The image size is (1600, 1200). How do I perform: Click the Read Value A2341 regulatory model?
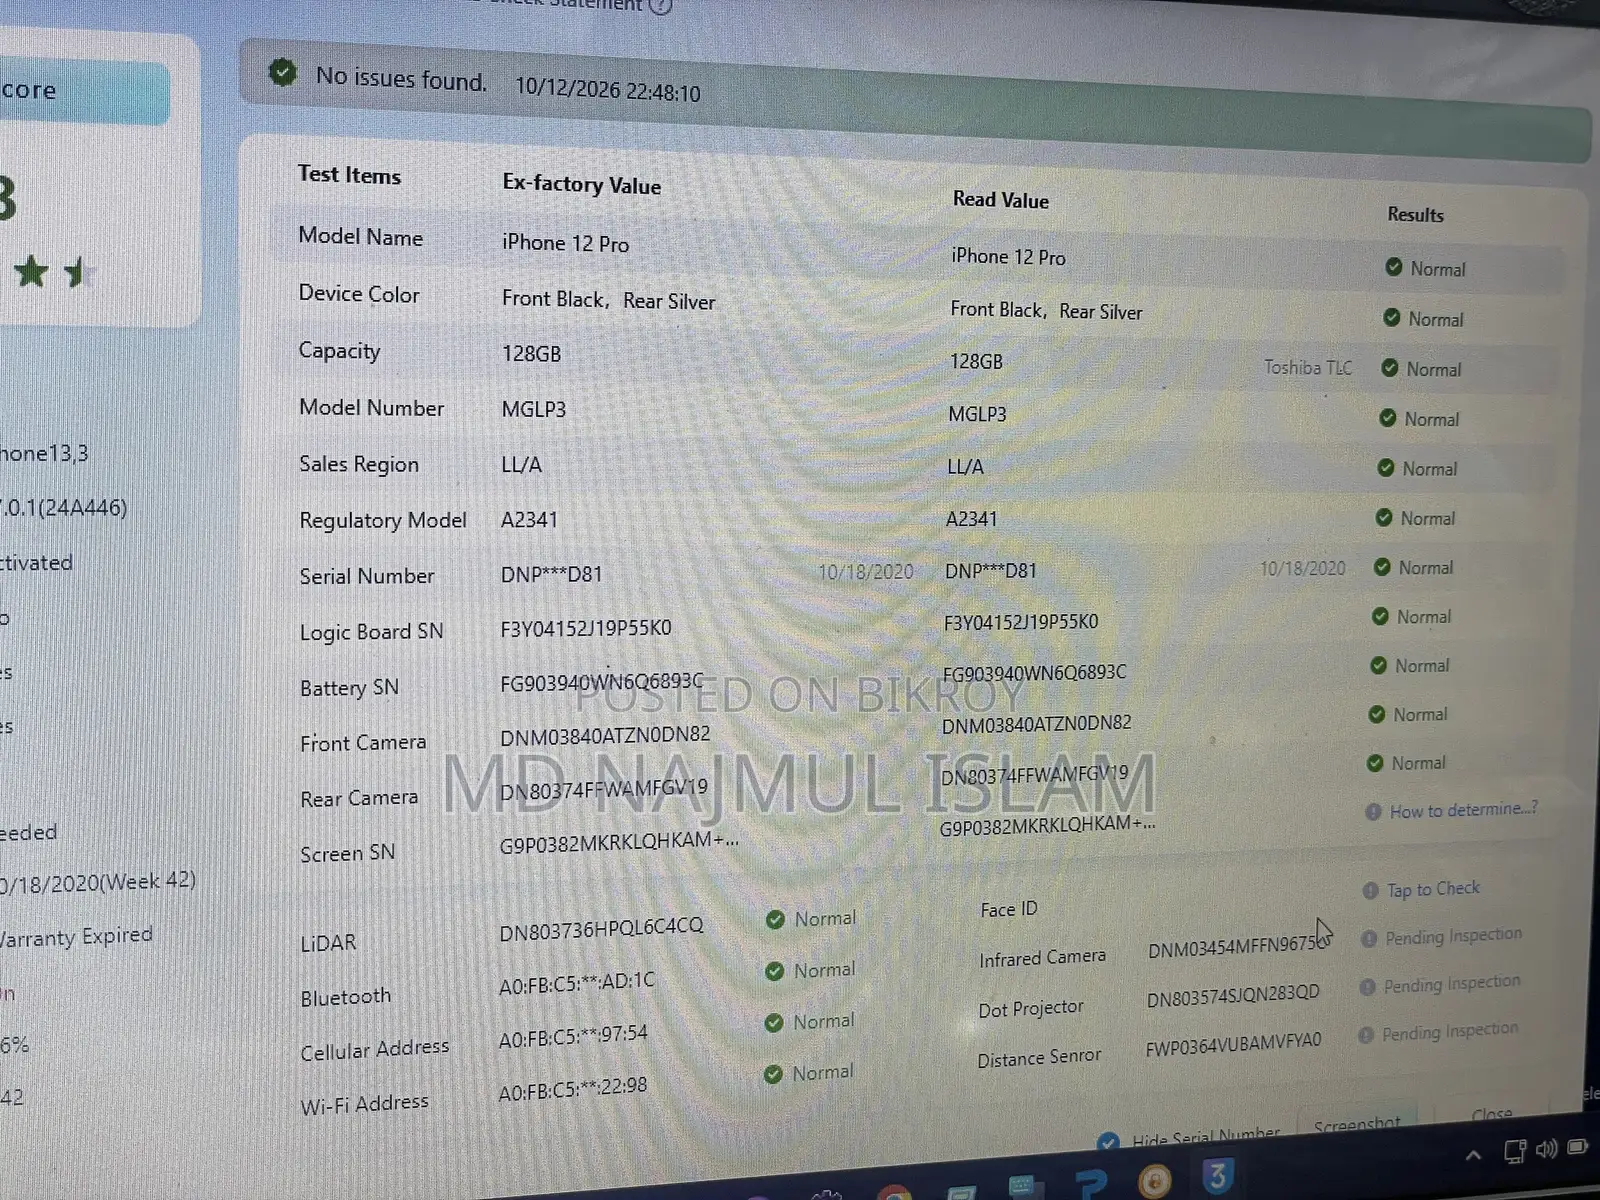(971, 518)
